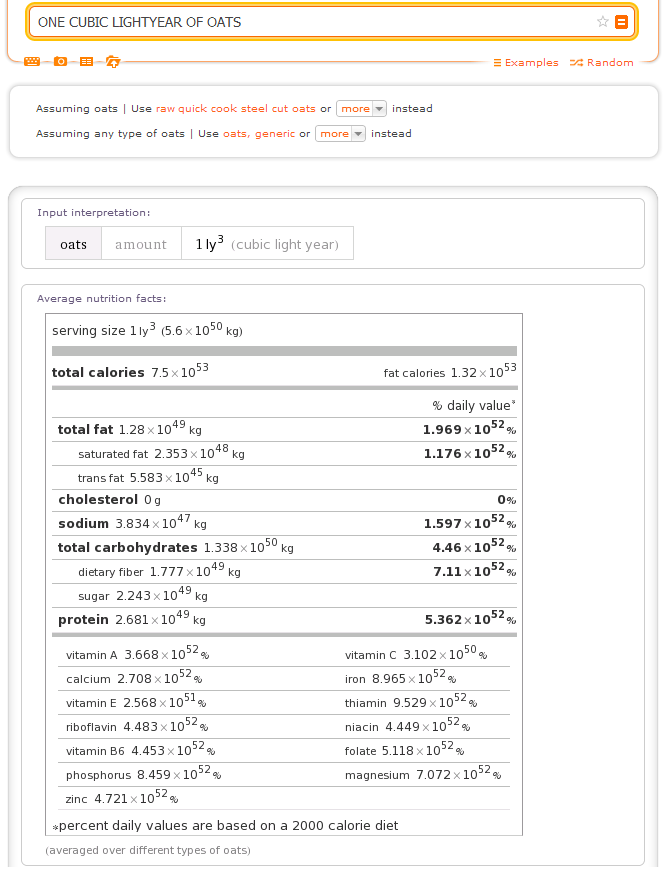Viewport: 663px width, 870px height.
Task: Click magnesium 7.072×10^52 % entry
Action: coord(423,774)
